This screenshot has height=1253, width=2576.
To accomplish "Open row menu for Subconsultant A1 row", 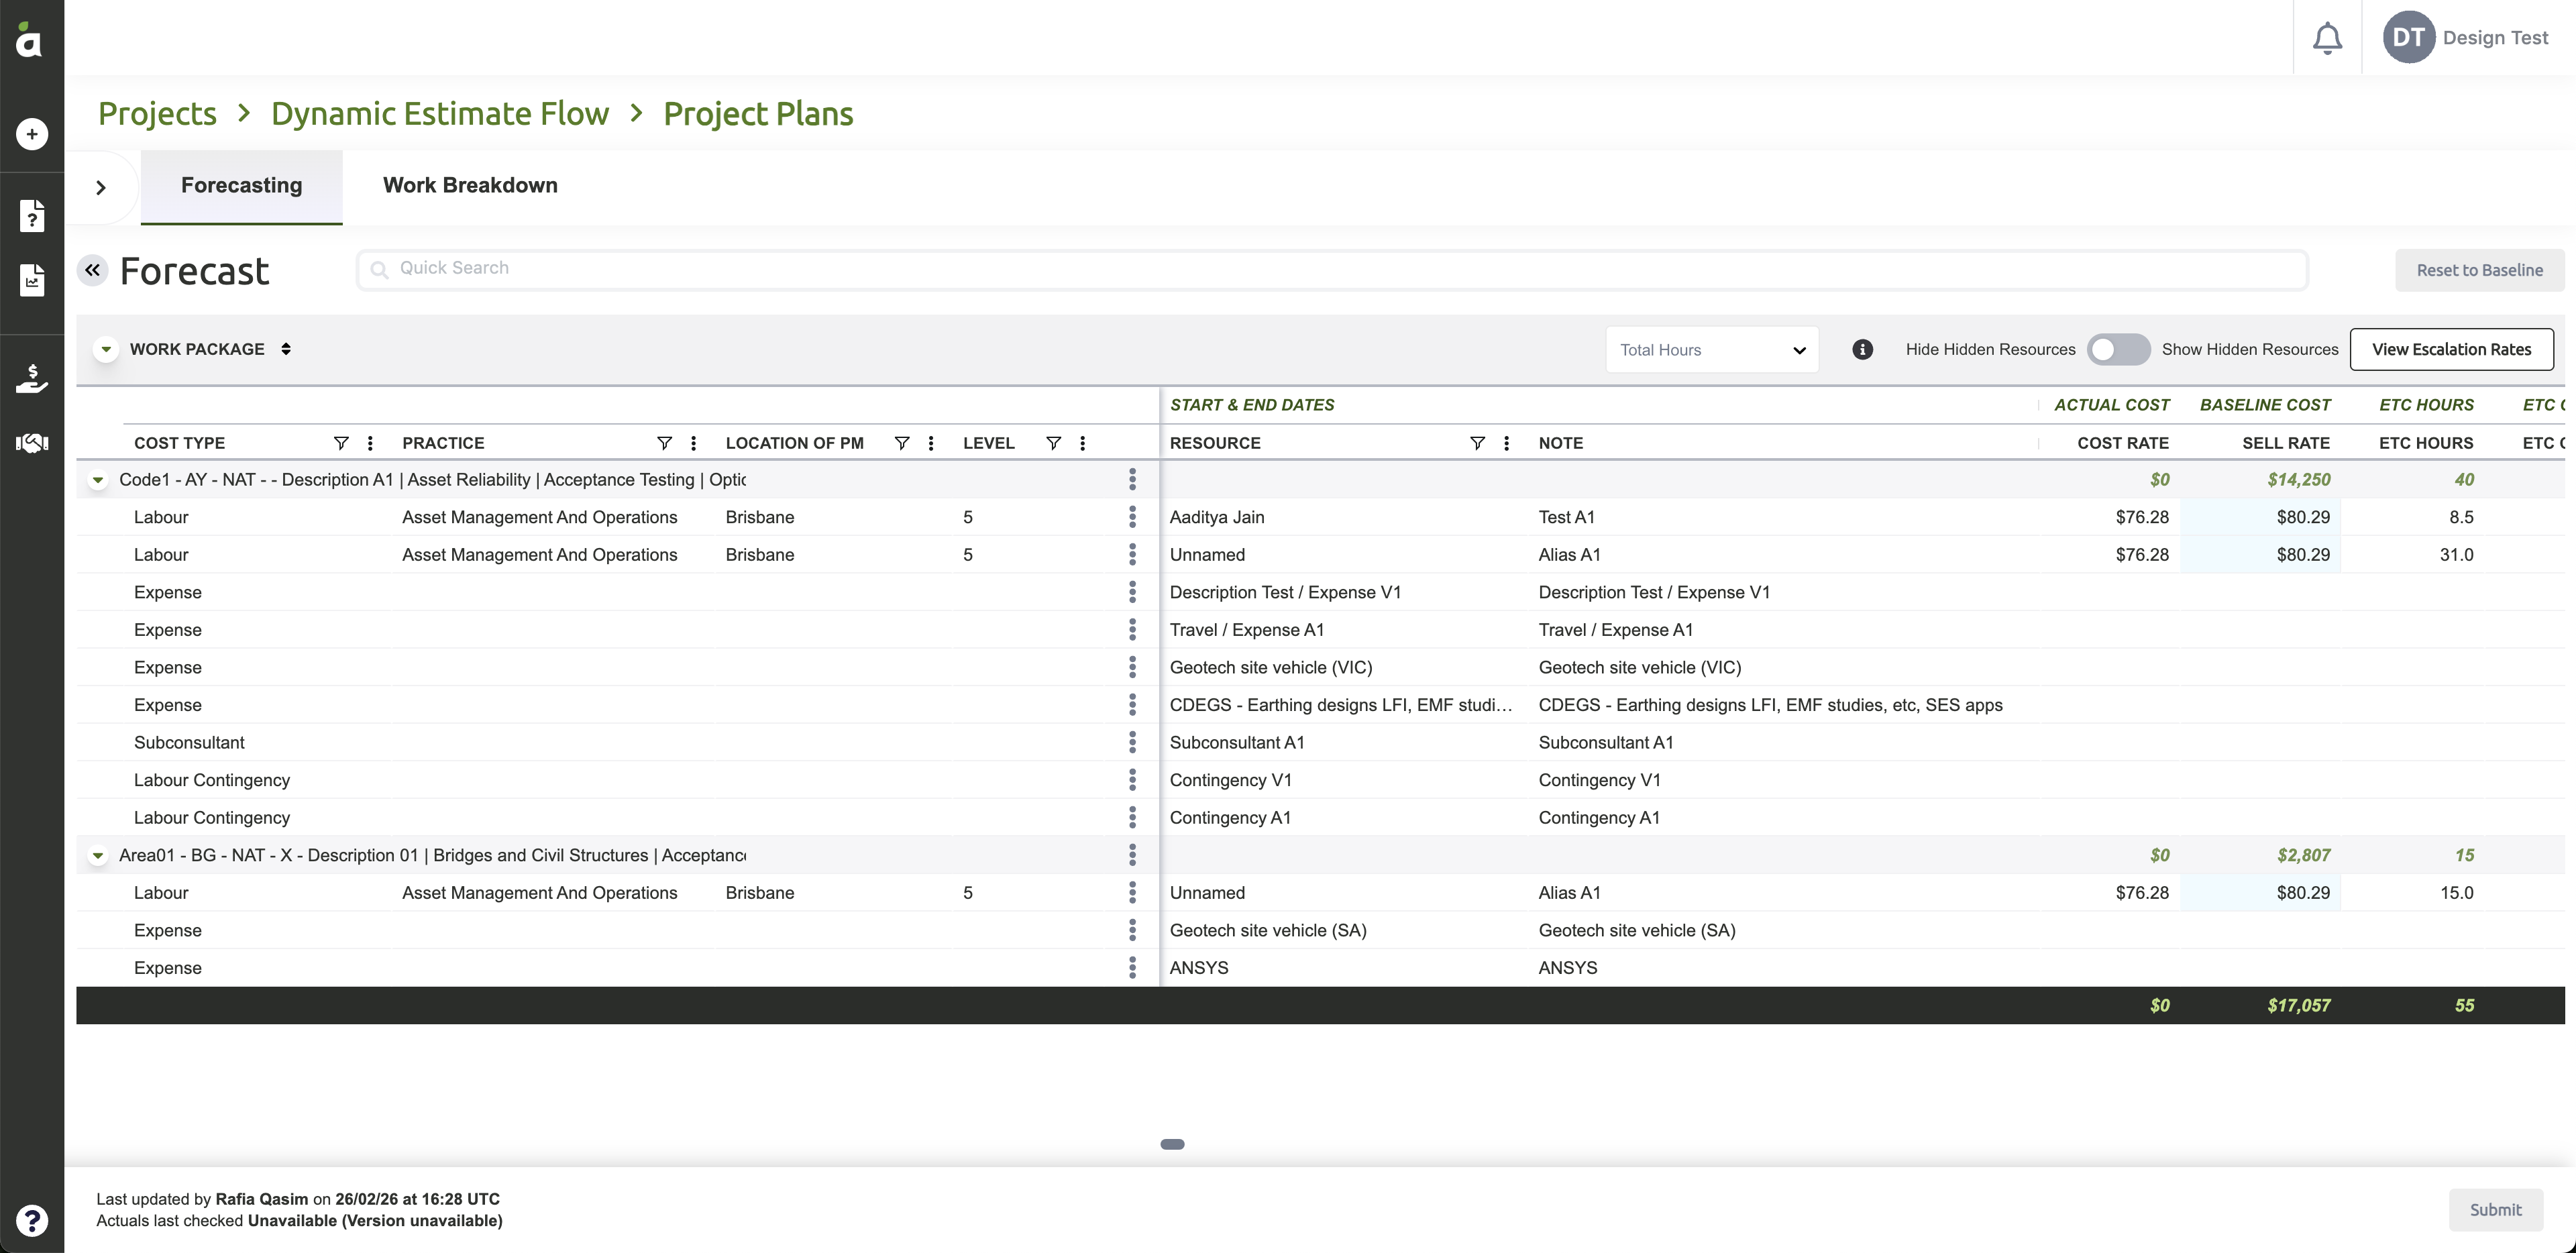I will point(1132,742).
